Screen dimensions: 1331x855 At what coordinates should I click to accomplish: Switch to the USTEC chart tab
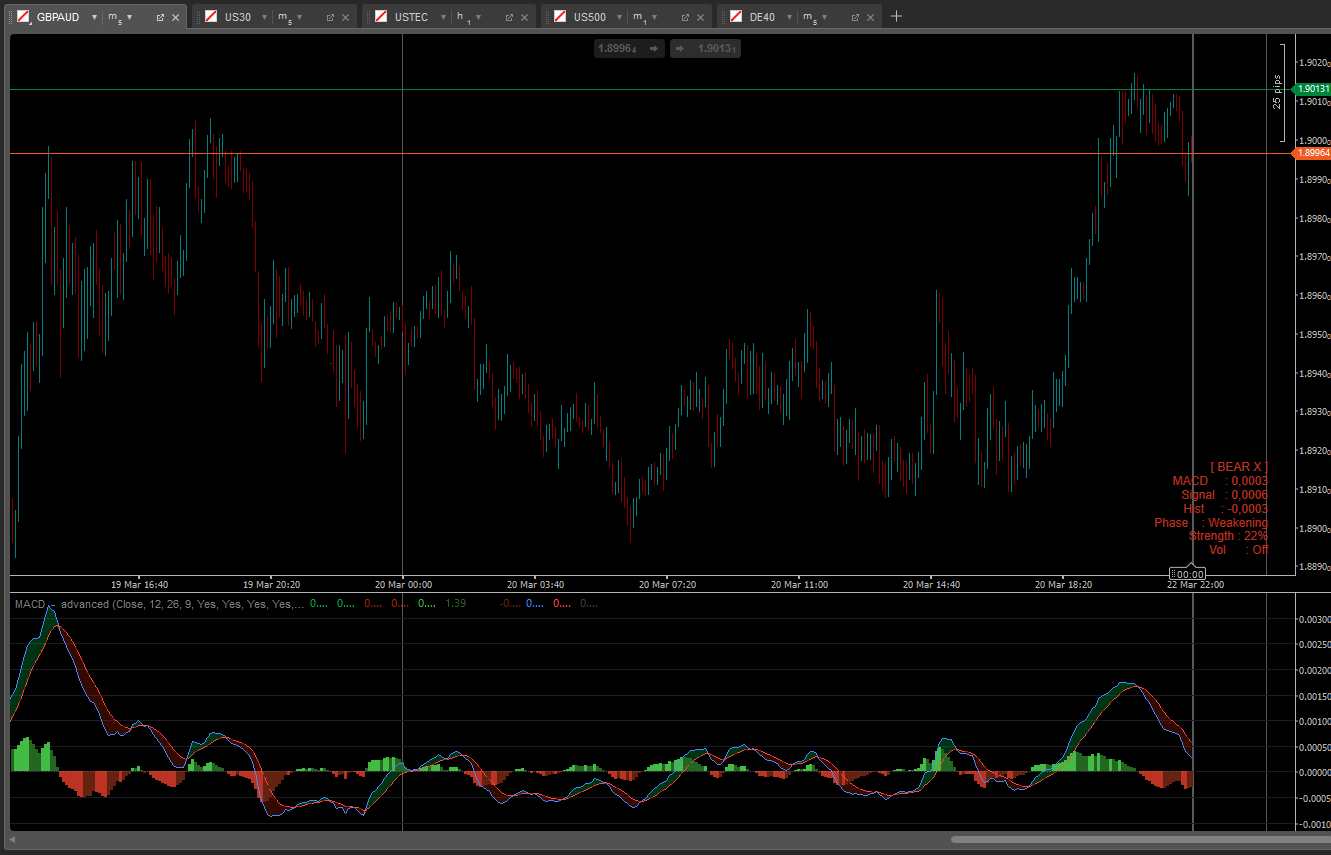pos(411,17)
